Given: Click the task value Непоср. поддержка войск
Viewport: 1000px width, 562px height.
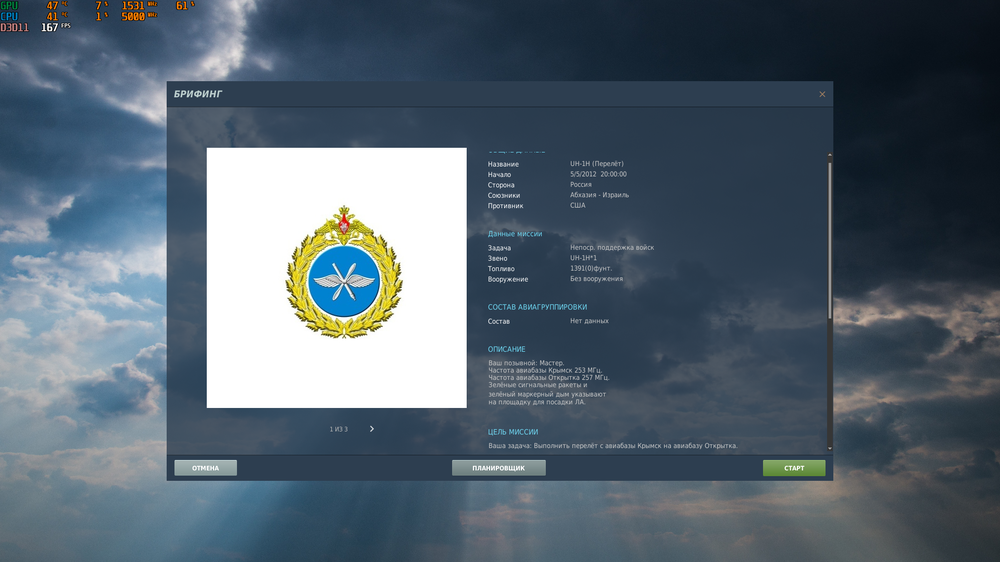Looking at the screenshot, I should (x=612, y=248).
